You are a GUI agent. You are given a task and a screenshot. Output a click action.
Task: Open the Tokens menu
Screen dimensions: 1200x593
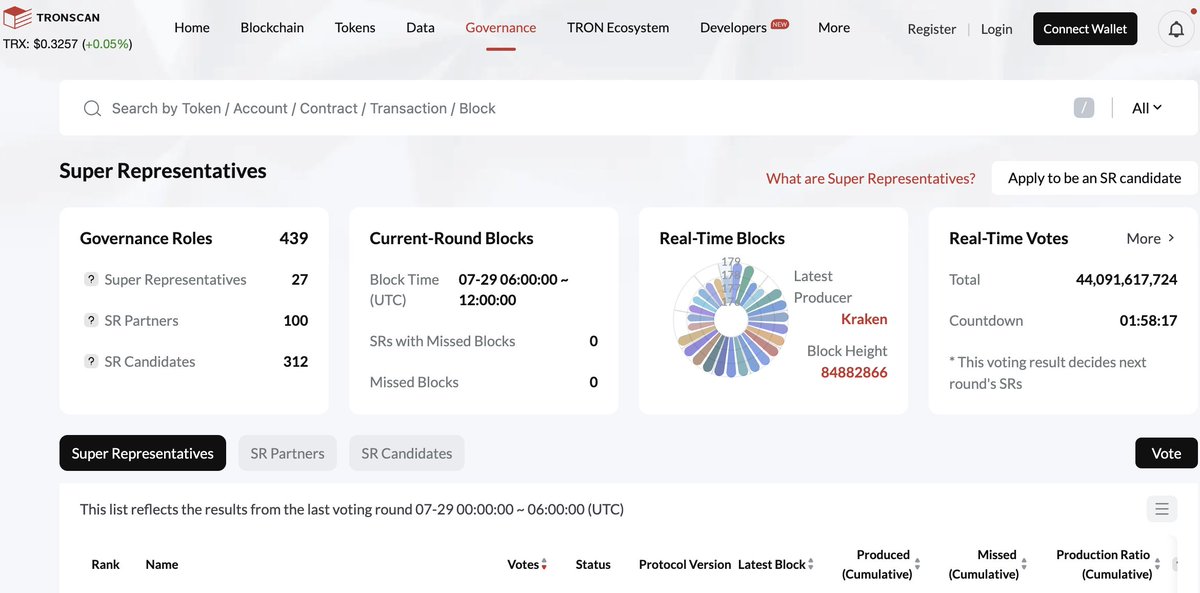(355, 27)
